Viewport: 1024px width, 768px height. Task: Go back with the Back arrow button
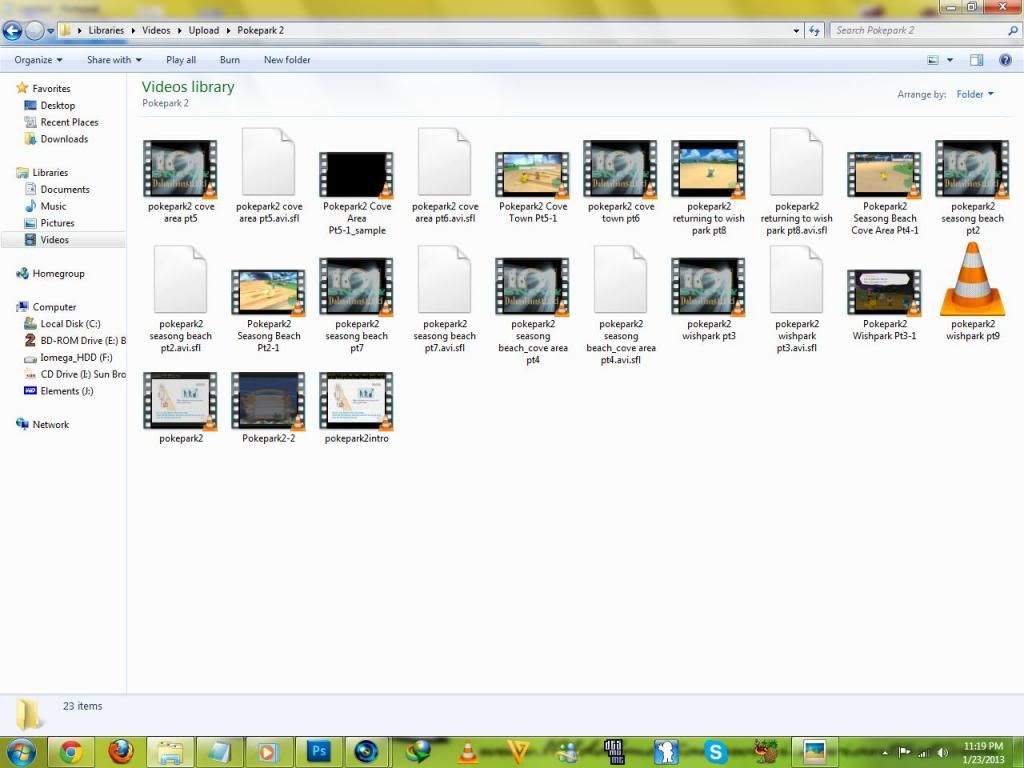pos(12,30)
